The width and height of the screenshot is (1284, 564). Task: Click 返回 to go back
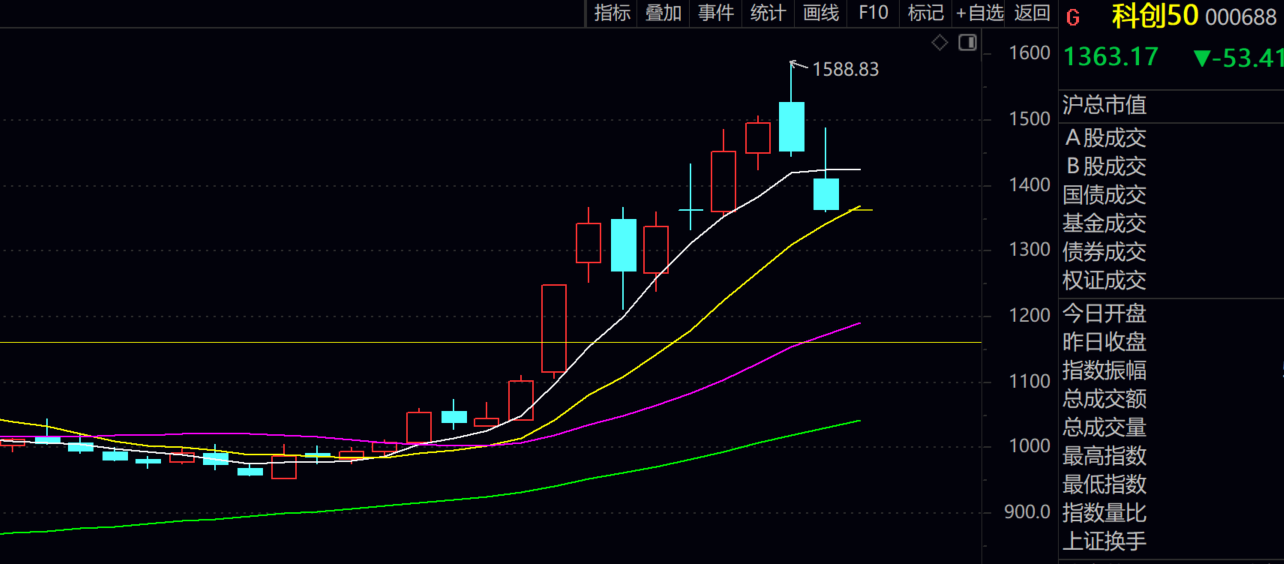pos(1032,13)
